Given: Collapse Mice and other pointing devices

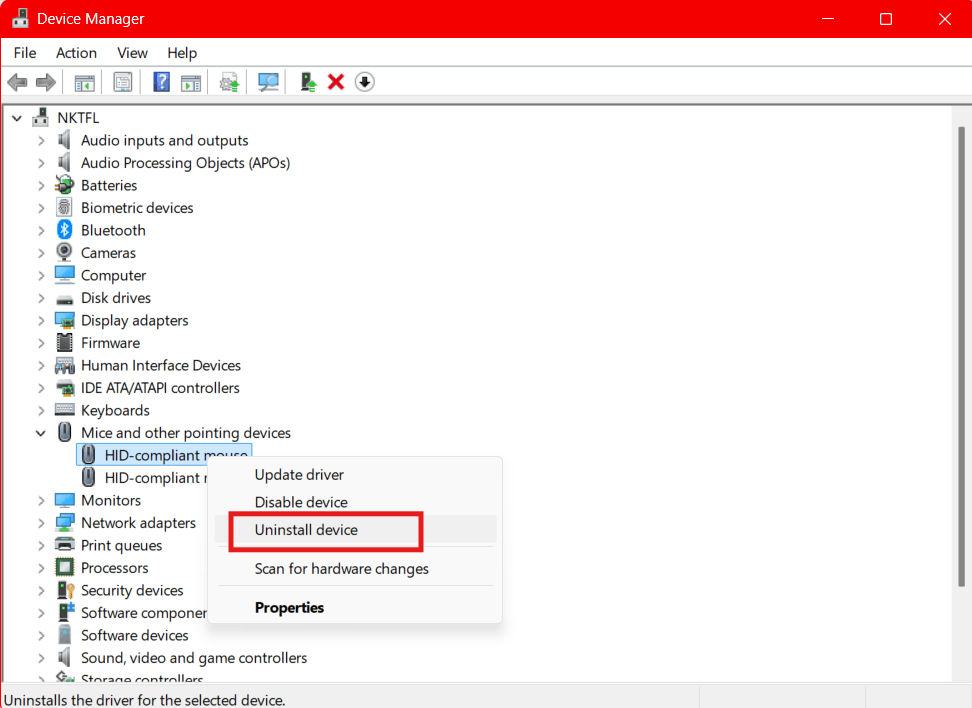Looking at the screenshot, I should pos(41,433).
